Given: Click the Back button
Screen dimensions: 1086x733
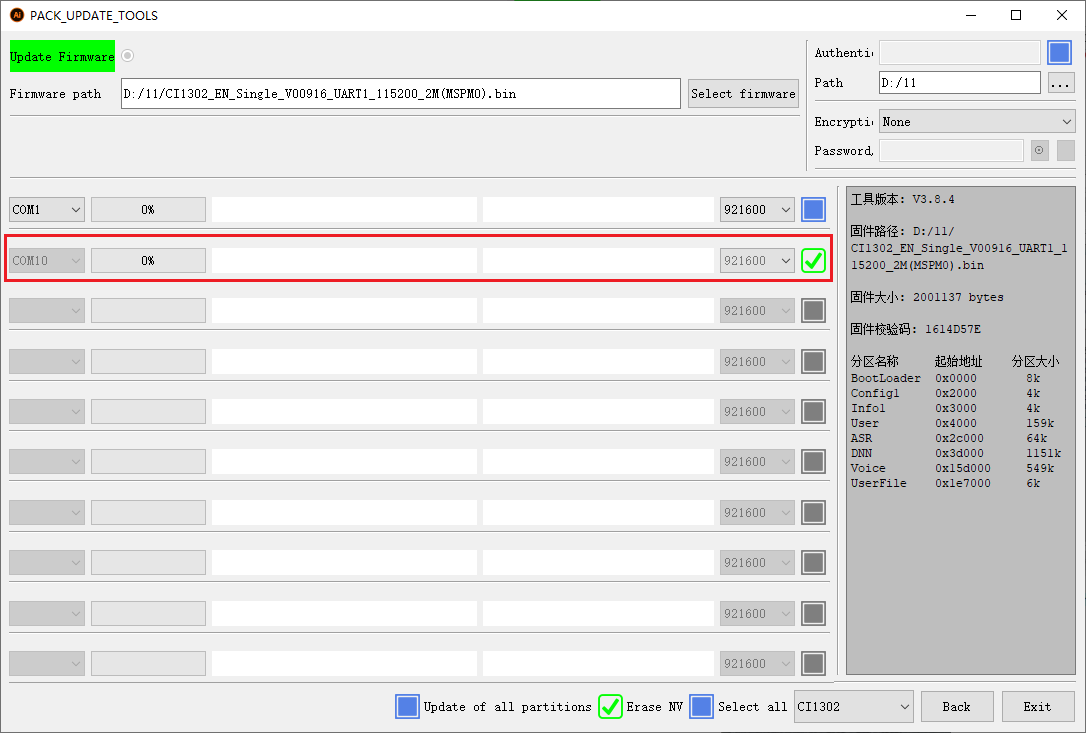Looking at the screenshot, I should tap(956, 707).
